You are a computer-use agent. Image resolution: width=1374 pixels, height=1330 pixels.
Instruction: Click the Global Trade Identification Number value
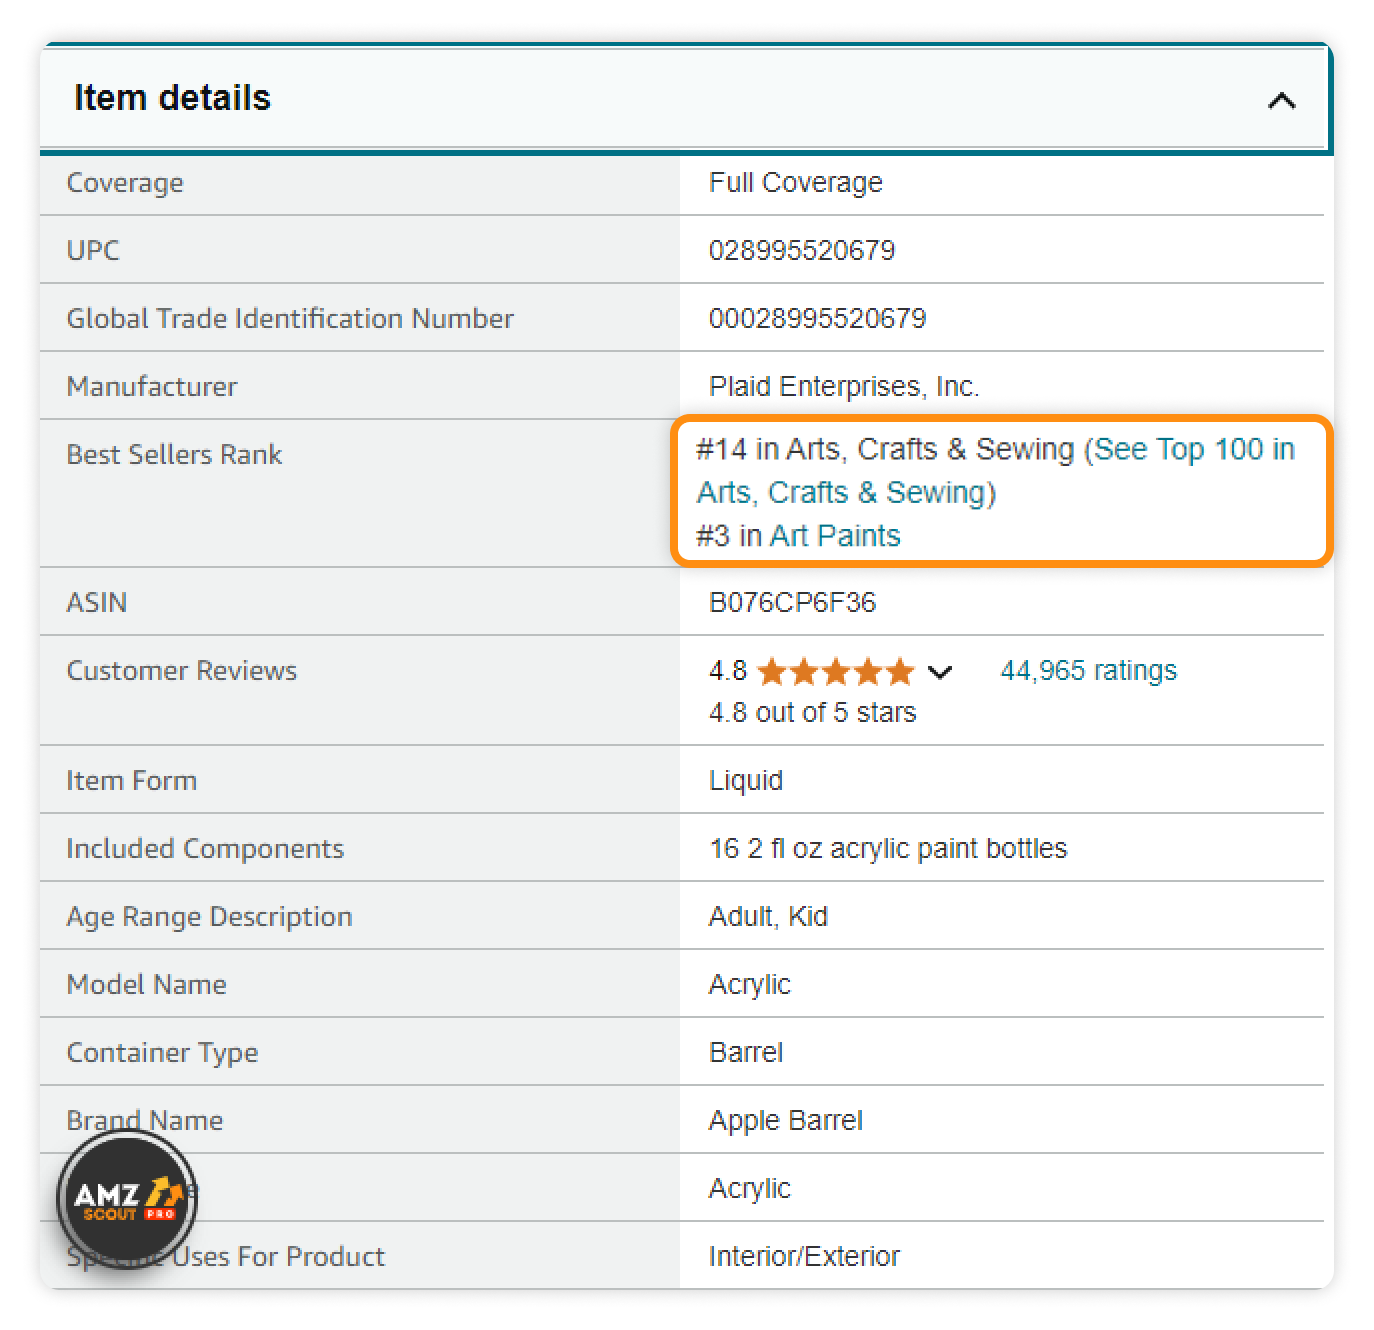(x=818, y=317)
